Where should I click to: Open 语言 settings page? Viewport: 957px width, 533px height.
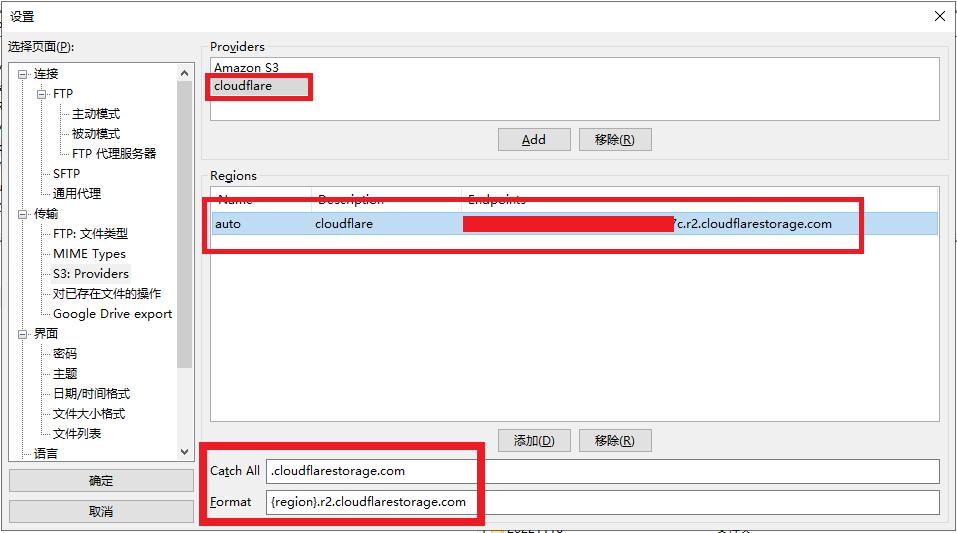click(46, 454)
